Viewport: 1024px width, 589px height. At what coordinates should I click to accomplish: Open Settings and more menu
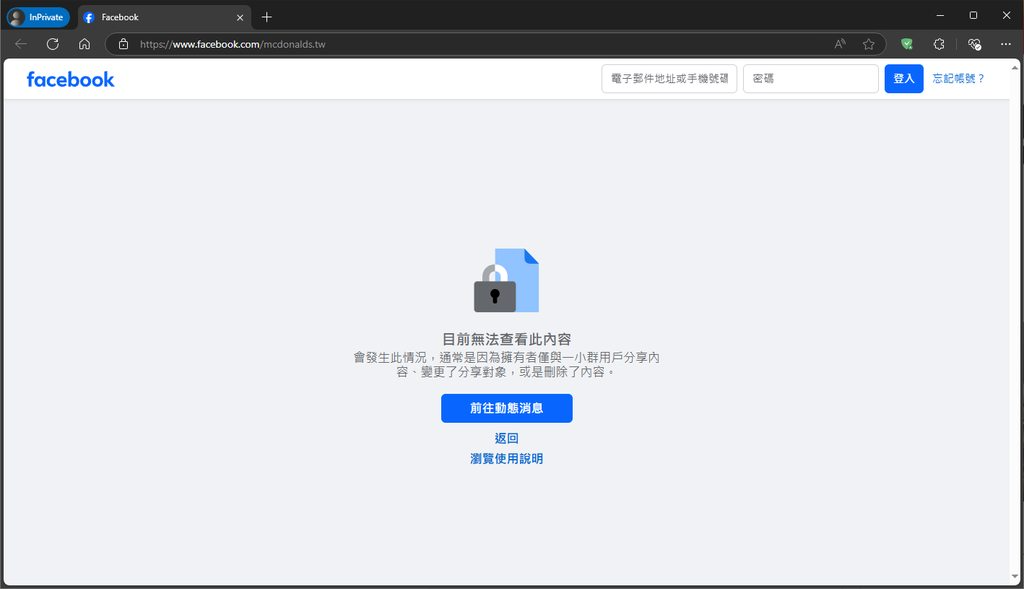1006,43
